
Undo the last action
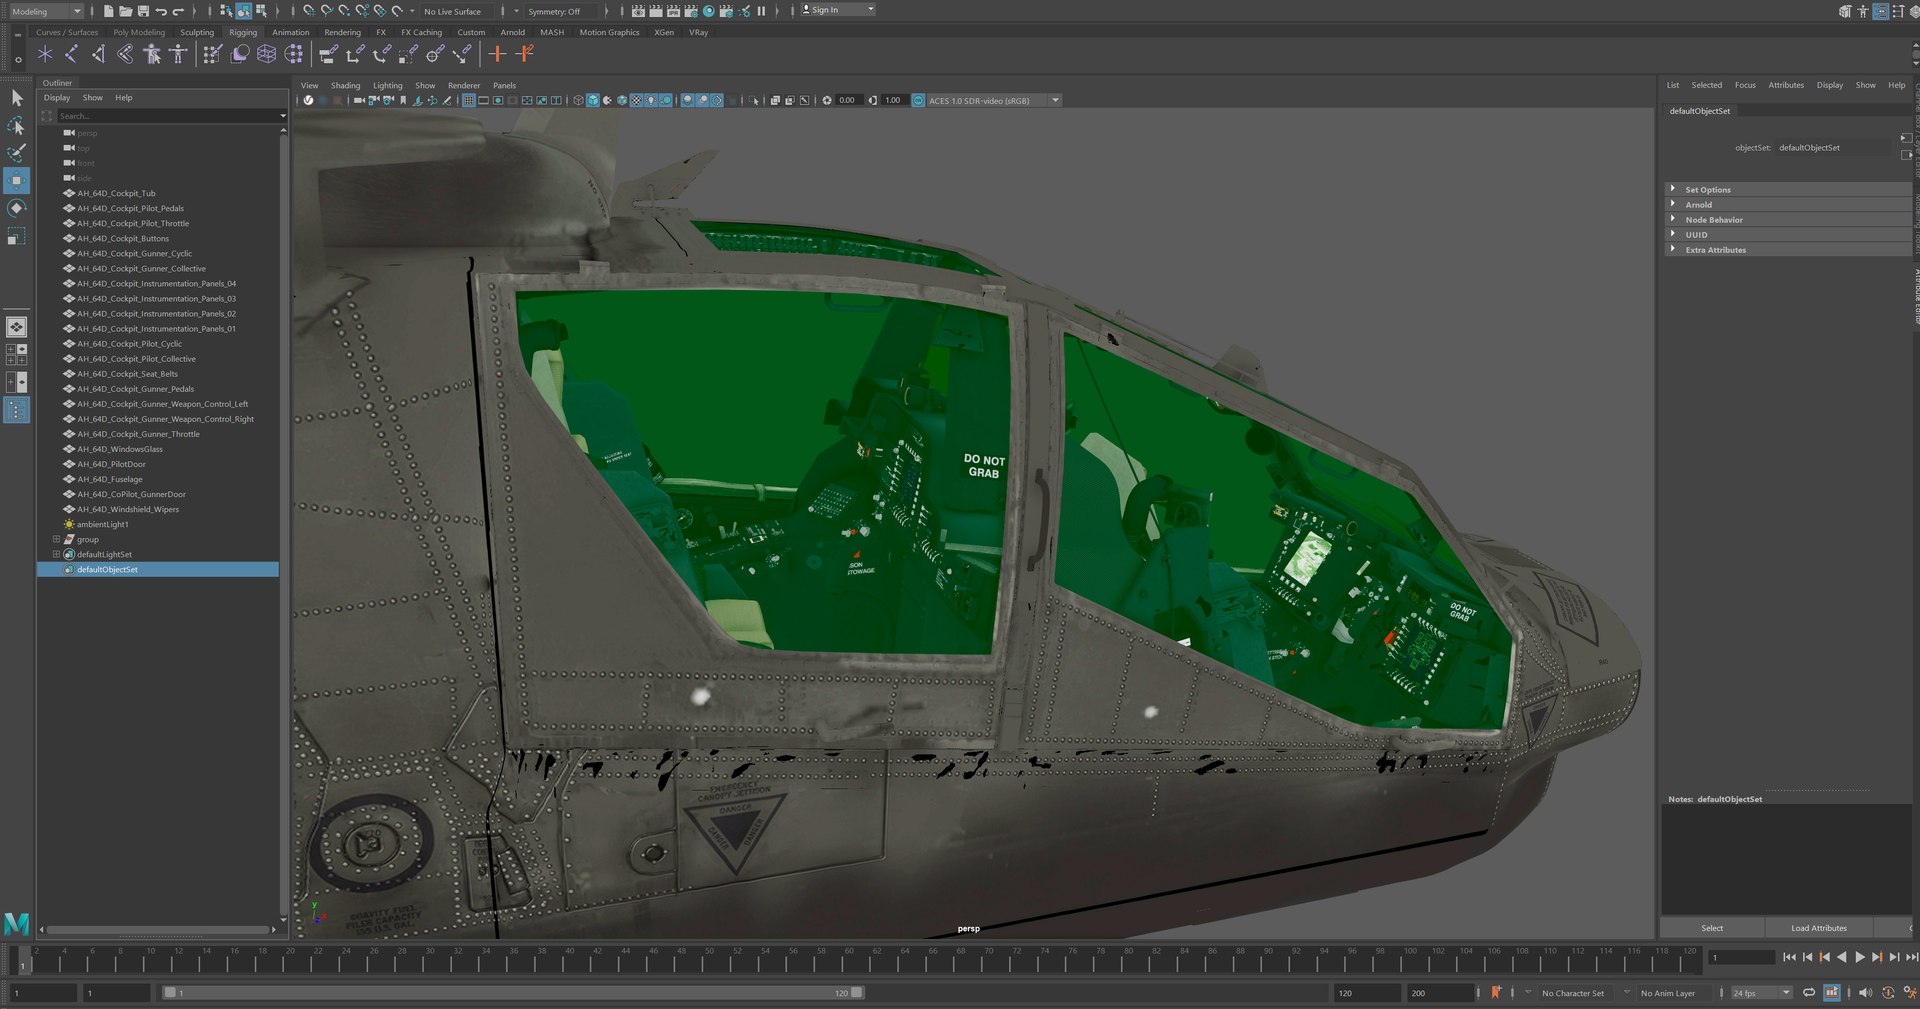pos(161,11)
